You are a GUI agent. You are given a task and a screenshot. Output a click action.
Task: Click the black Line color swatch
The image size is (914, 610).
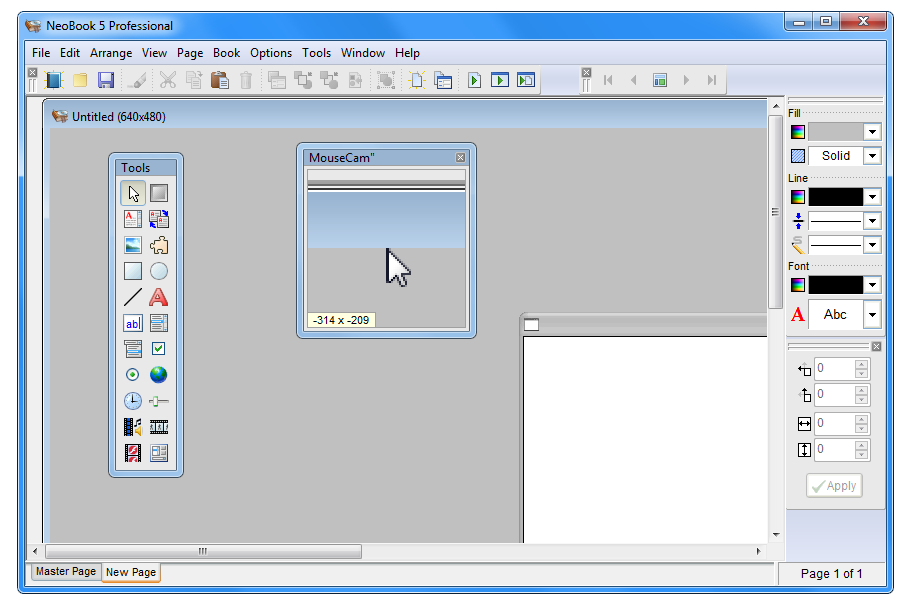(x=835, y=197)
